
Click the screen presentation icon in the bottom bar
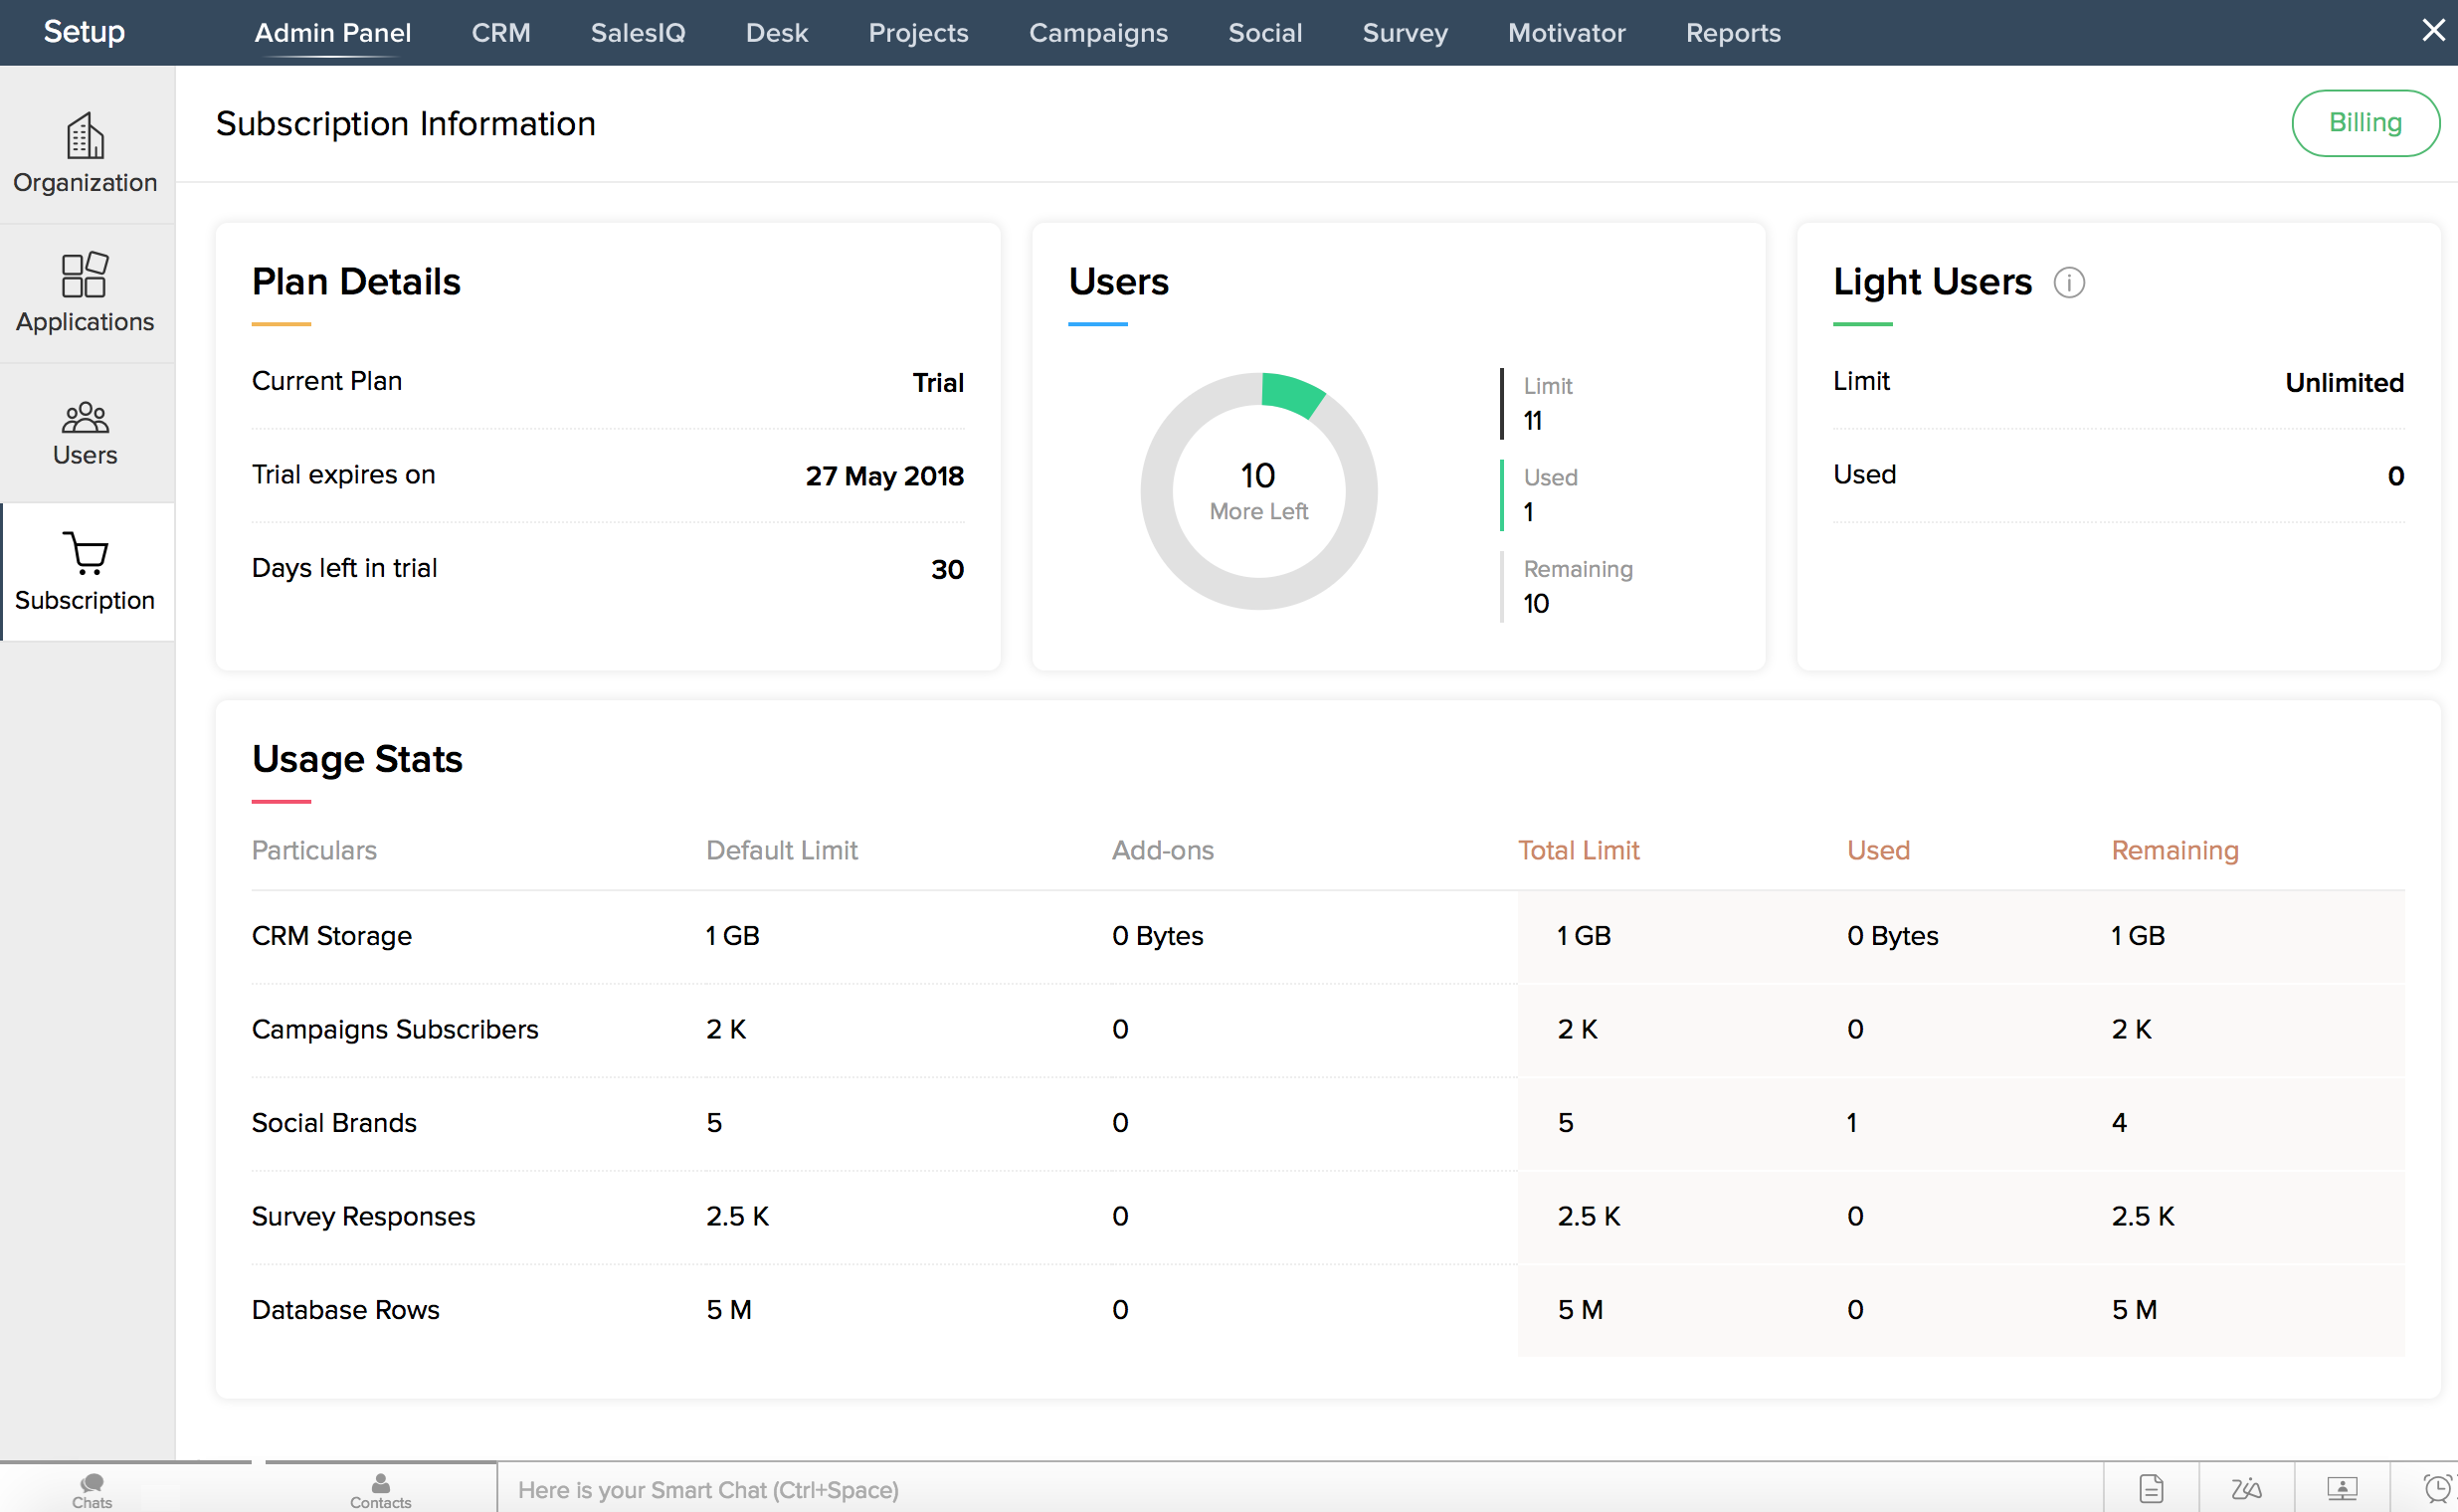[x=2341, y=1489]
